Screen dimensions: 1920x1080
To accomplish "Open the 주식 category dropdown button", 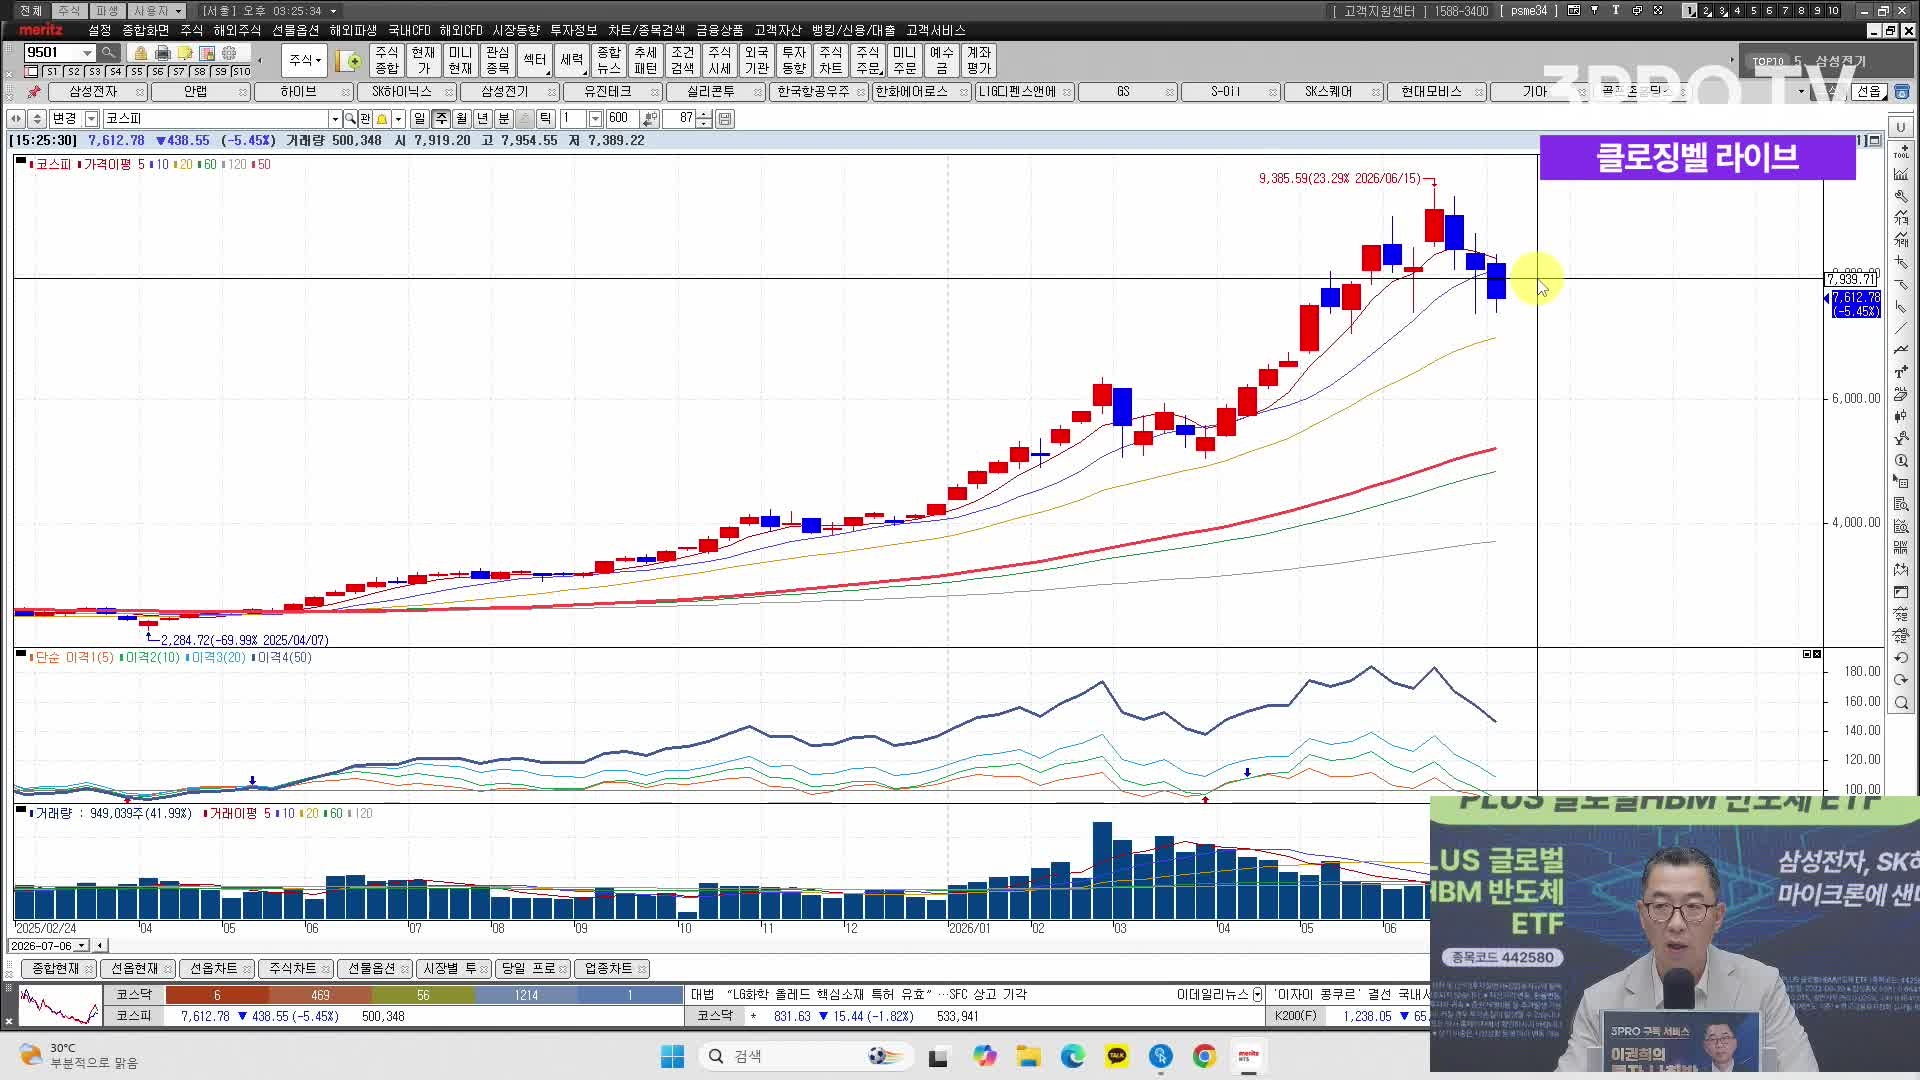I will (x=305, y=61).
